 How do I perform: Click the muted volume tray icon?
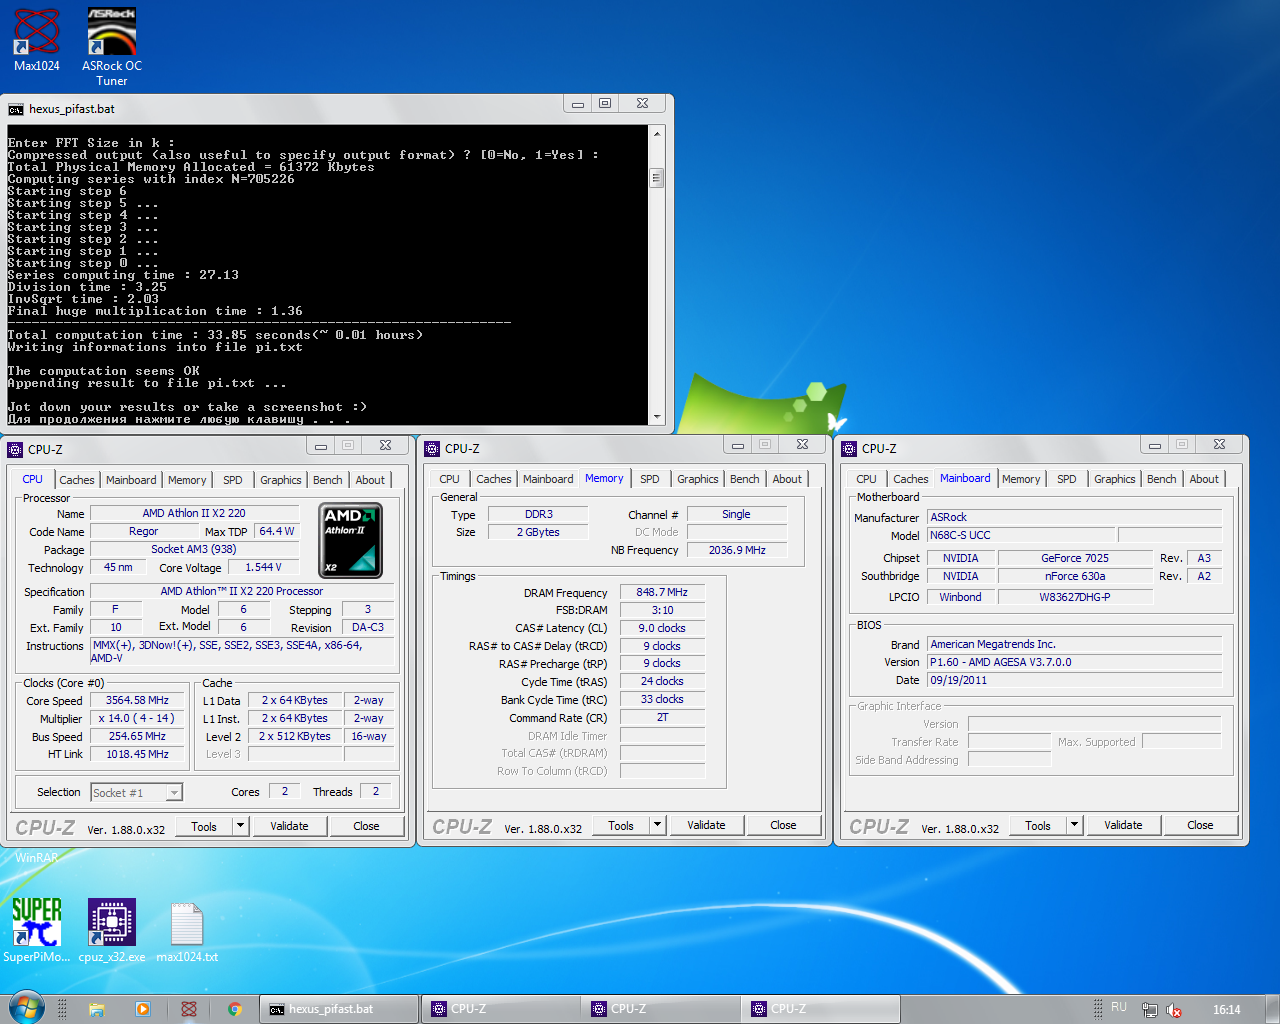click(1174, 1010)
